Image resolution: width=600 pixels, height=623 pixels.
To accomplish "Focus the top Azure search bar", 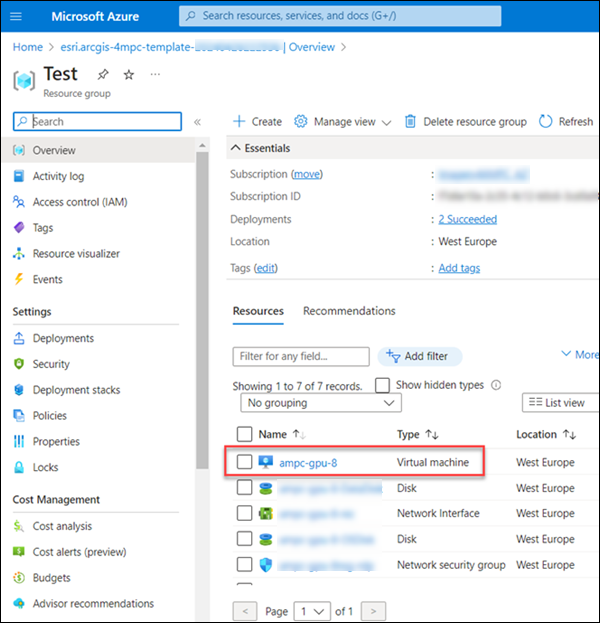I will (340, 16).
